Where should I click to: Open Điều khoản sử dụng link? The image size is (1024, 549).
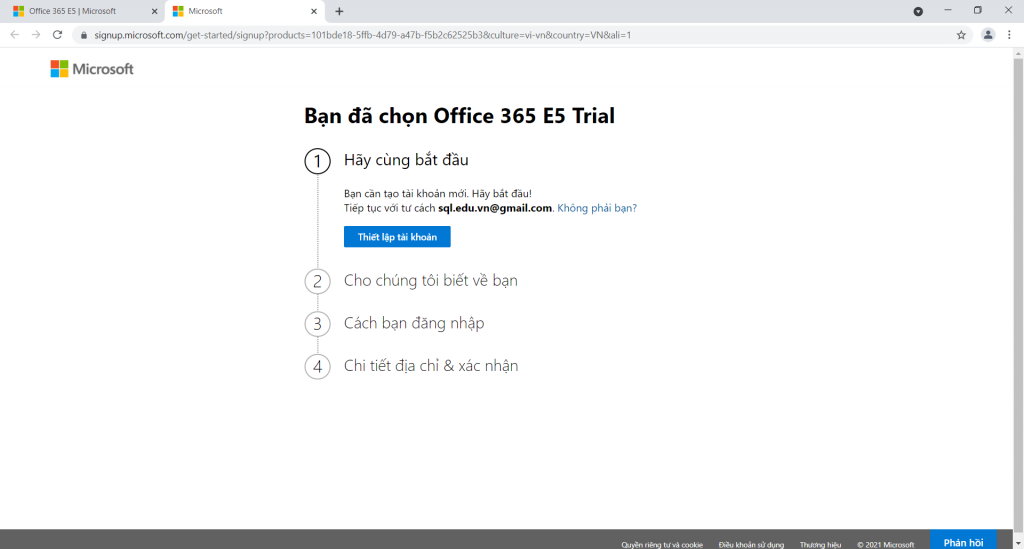[751, 544]
